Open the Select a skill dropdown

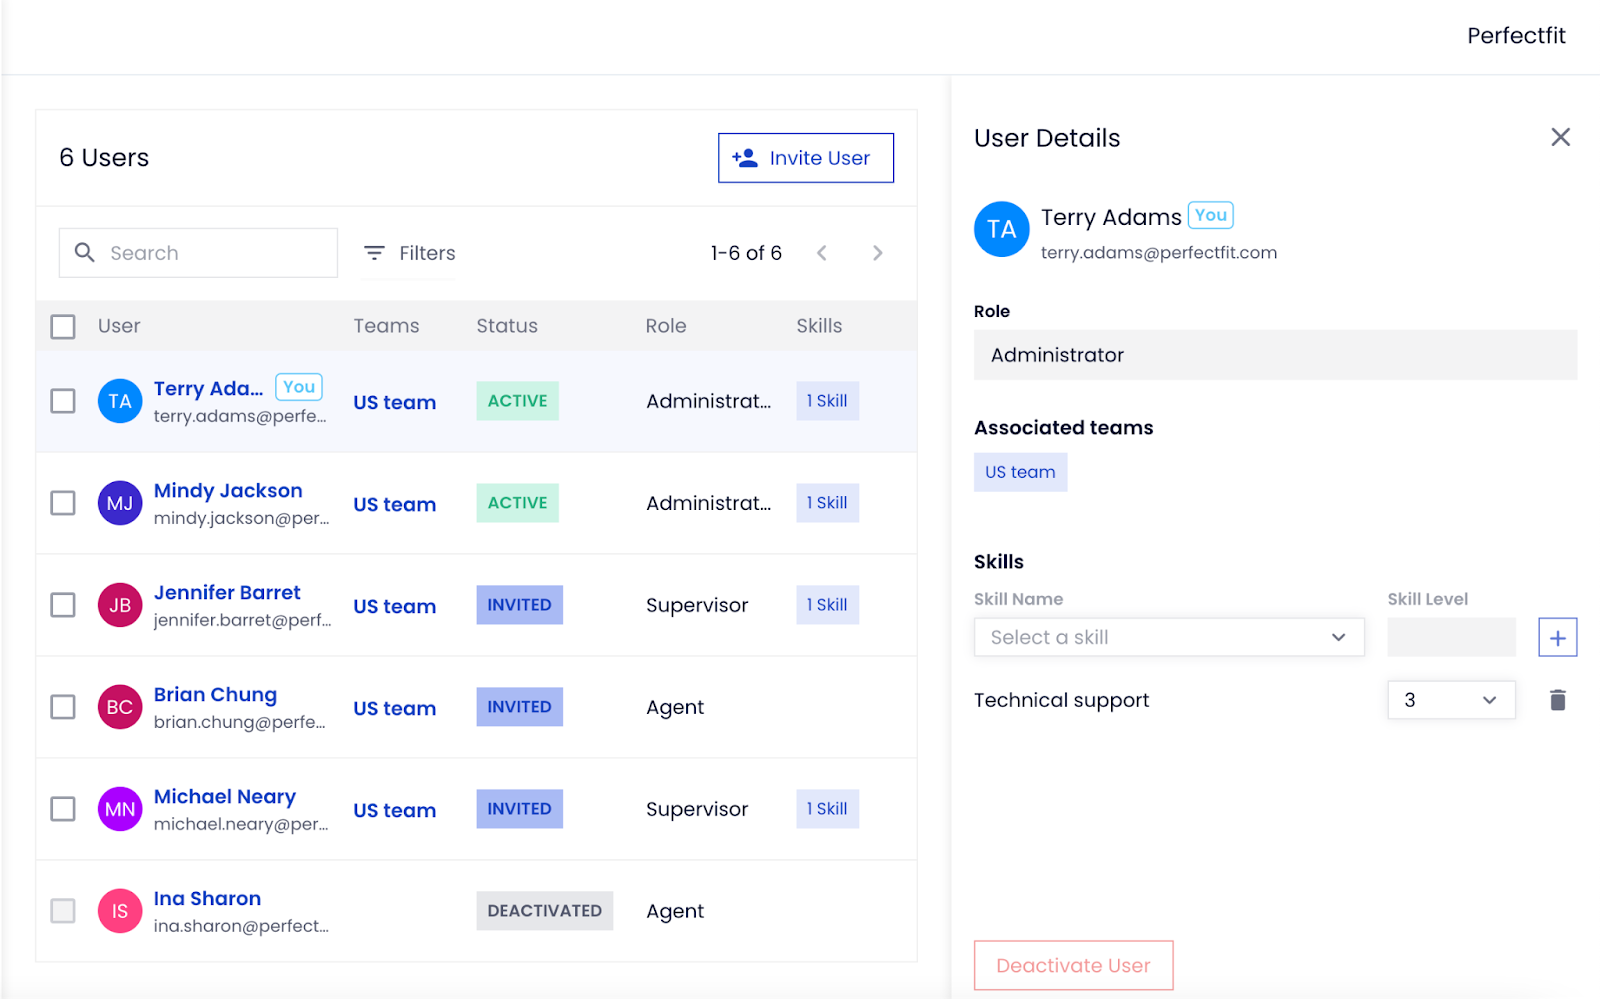click(x=1169, y=637)
